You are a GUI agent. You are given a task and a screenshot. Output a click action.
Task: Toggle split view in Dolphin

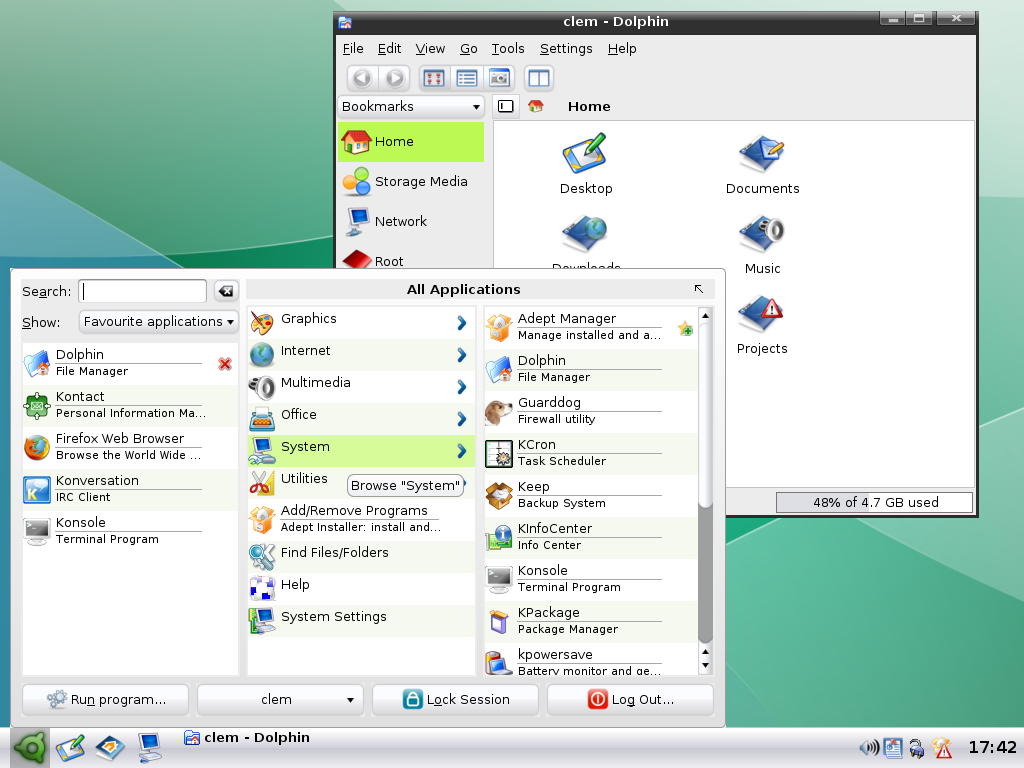coord(539,78)
